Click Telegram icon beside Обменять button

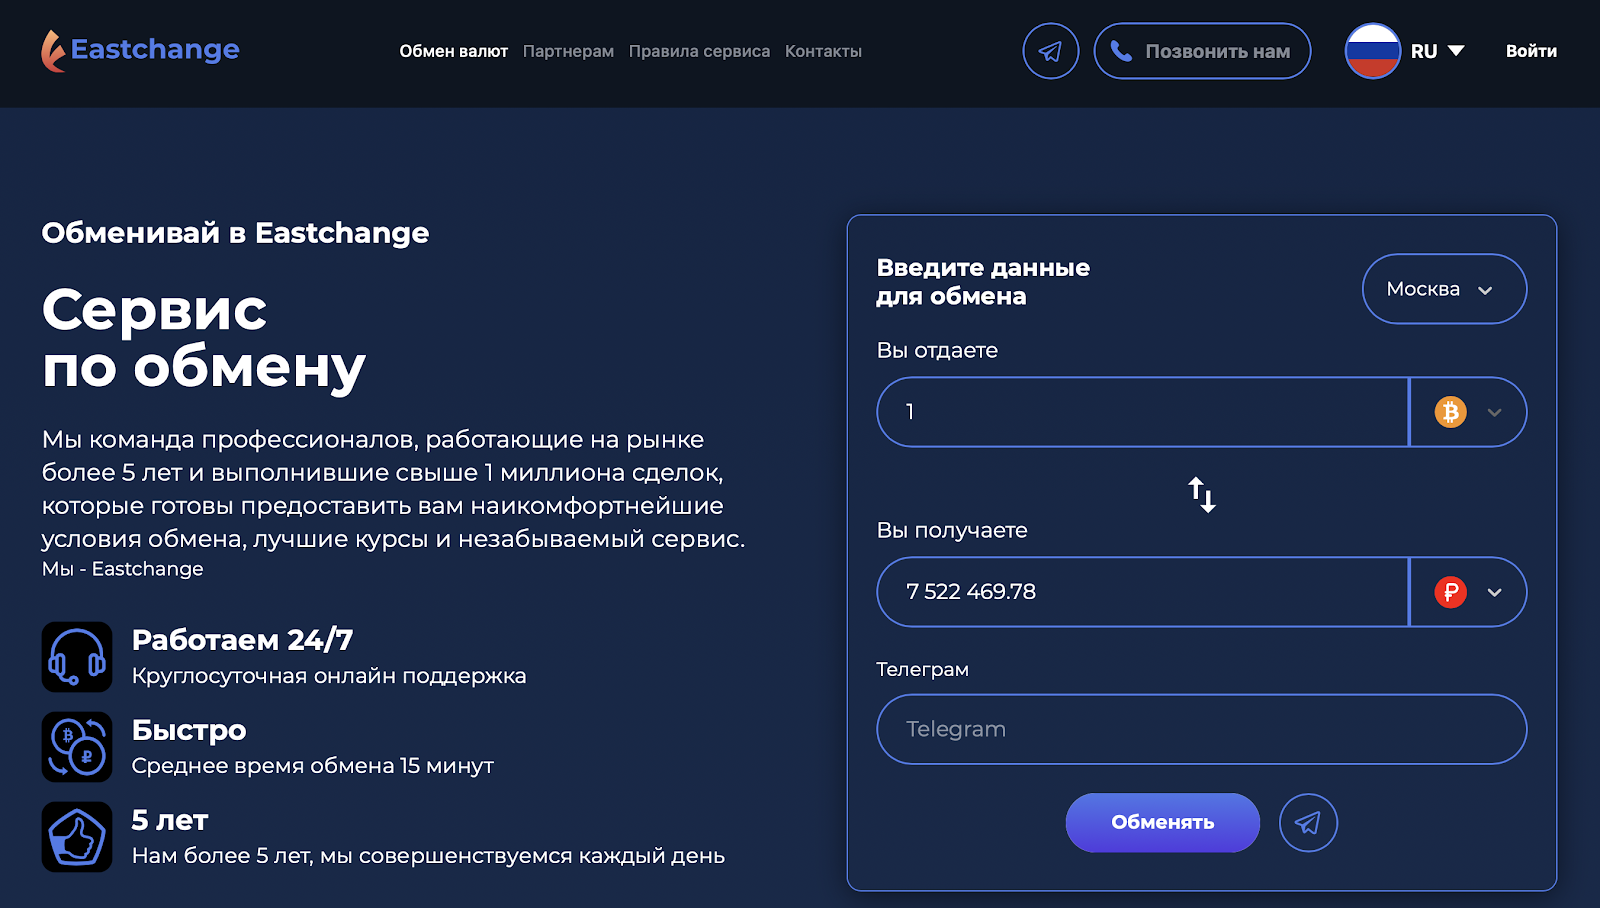(x=1308, y=823)
